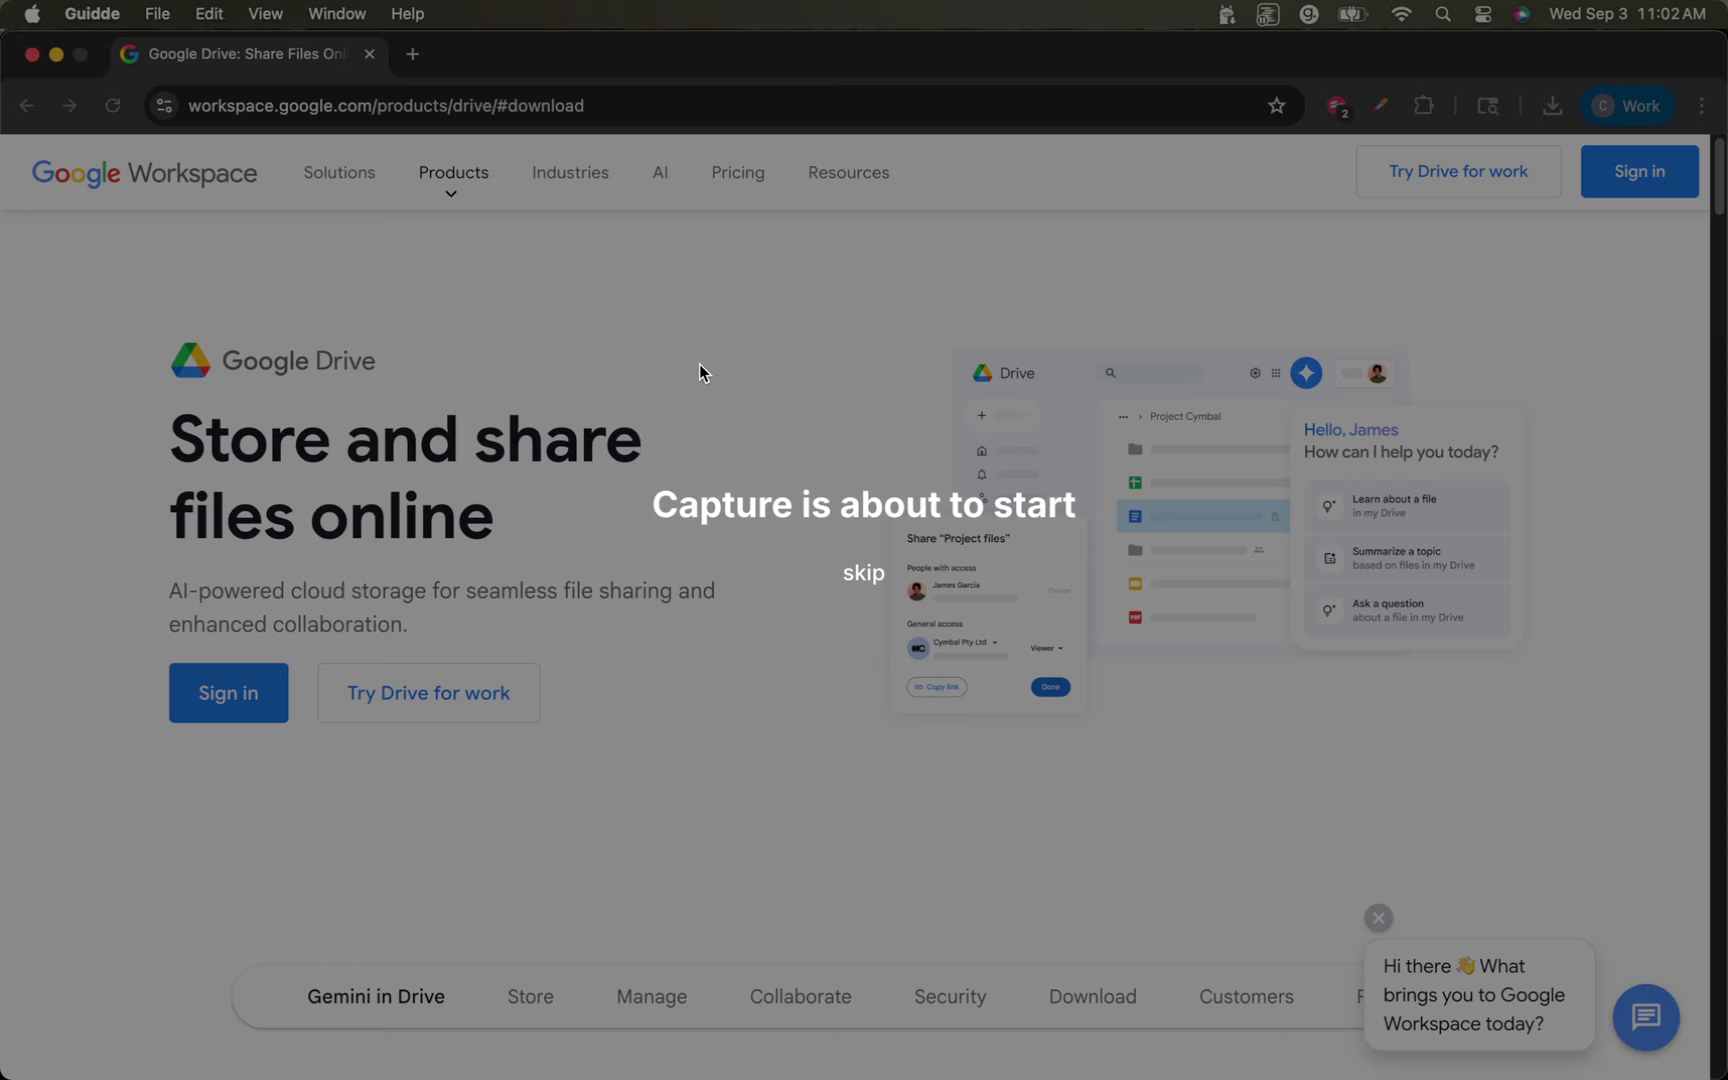Select the Collaborate section tab
Image resolution: width=1728 pixels, height=1080 pixels.
click(x=800, y=996)
